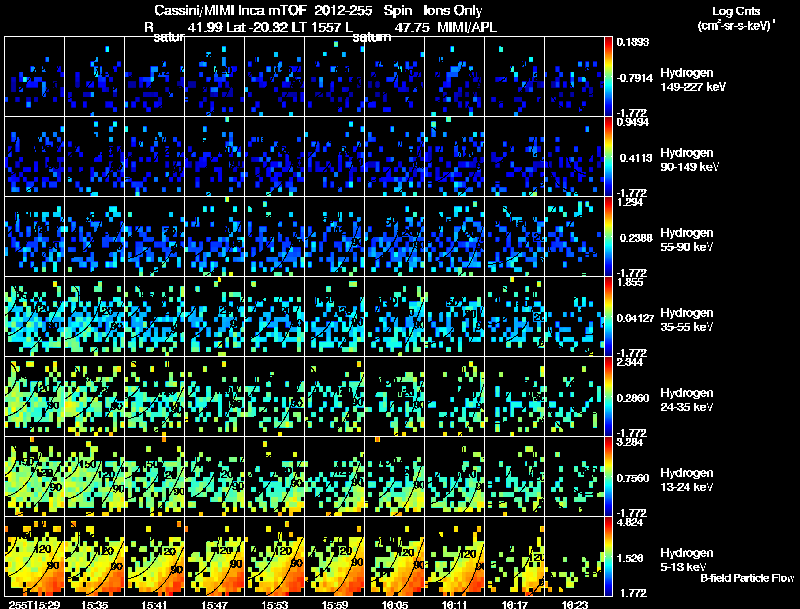
Task: Click the 'Hydrogen 5-13 keV' row label
Action: click(x=687, y=560)
